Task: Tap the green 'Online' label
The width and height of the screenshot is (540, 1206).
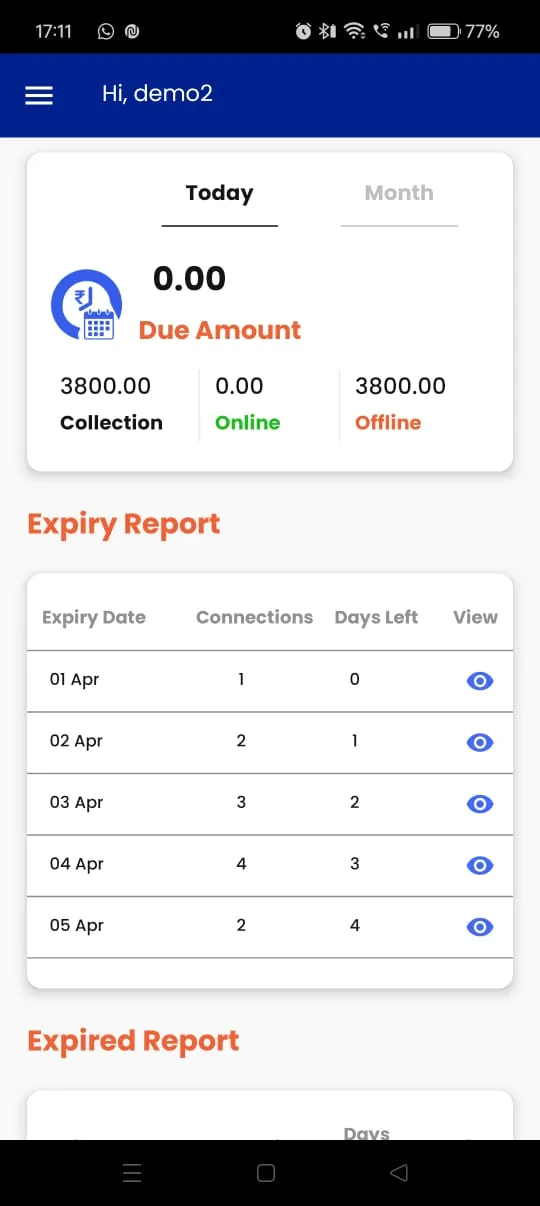Action: (247, 423)
